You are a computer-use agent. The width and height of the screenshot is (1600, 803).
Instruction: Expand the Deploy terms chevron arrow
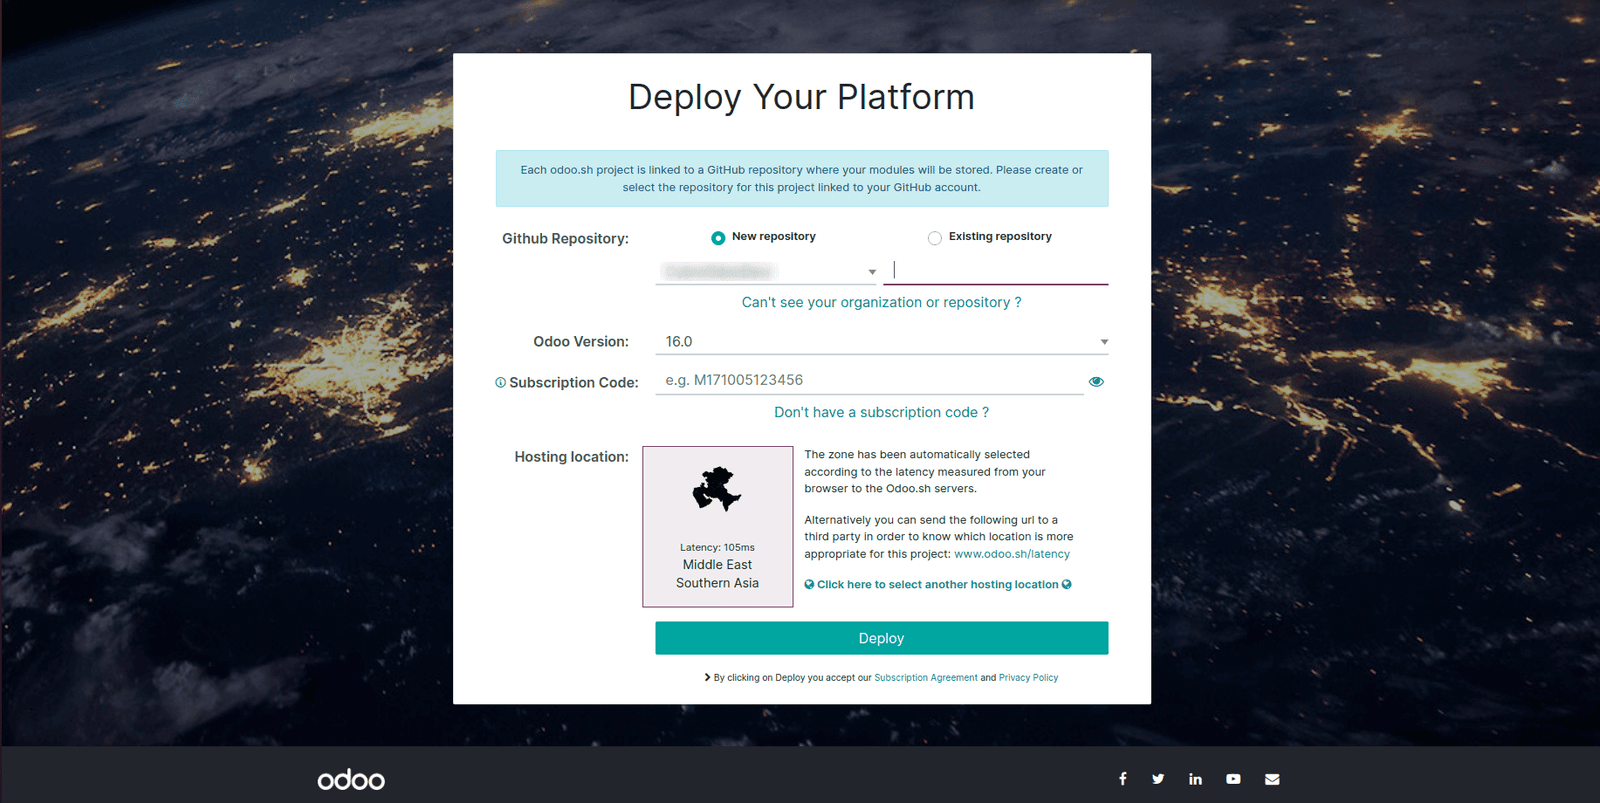pos(708,677)
